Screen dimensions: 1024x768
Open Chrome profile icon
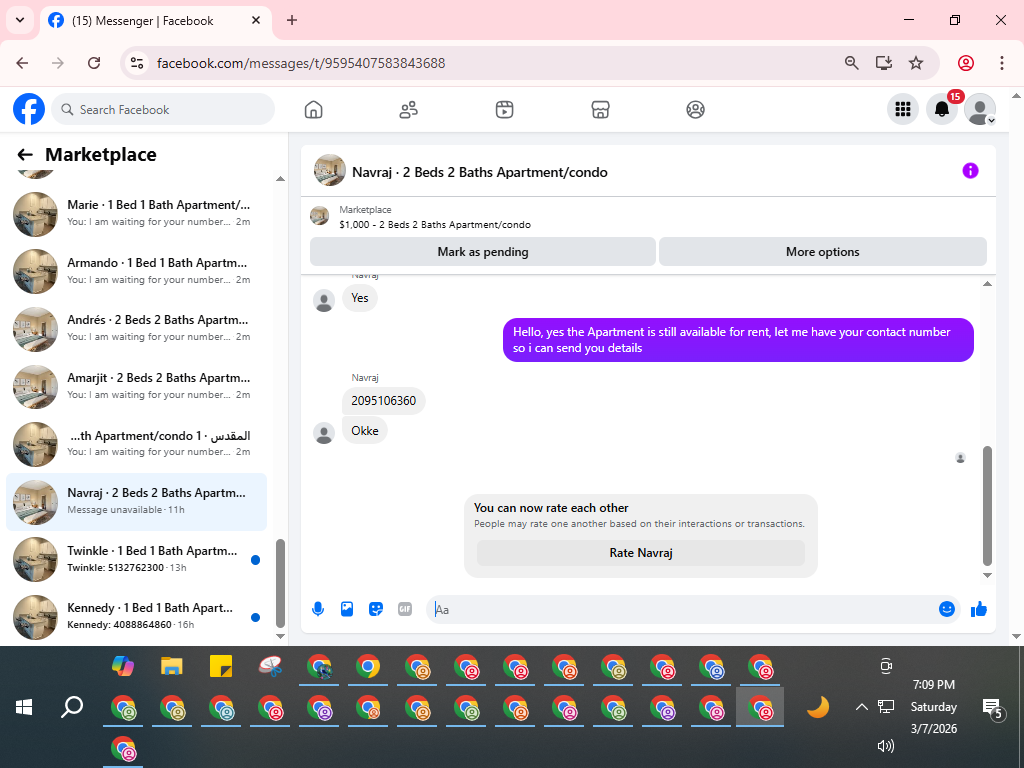click(966, 63)
